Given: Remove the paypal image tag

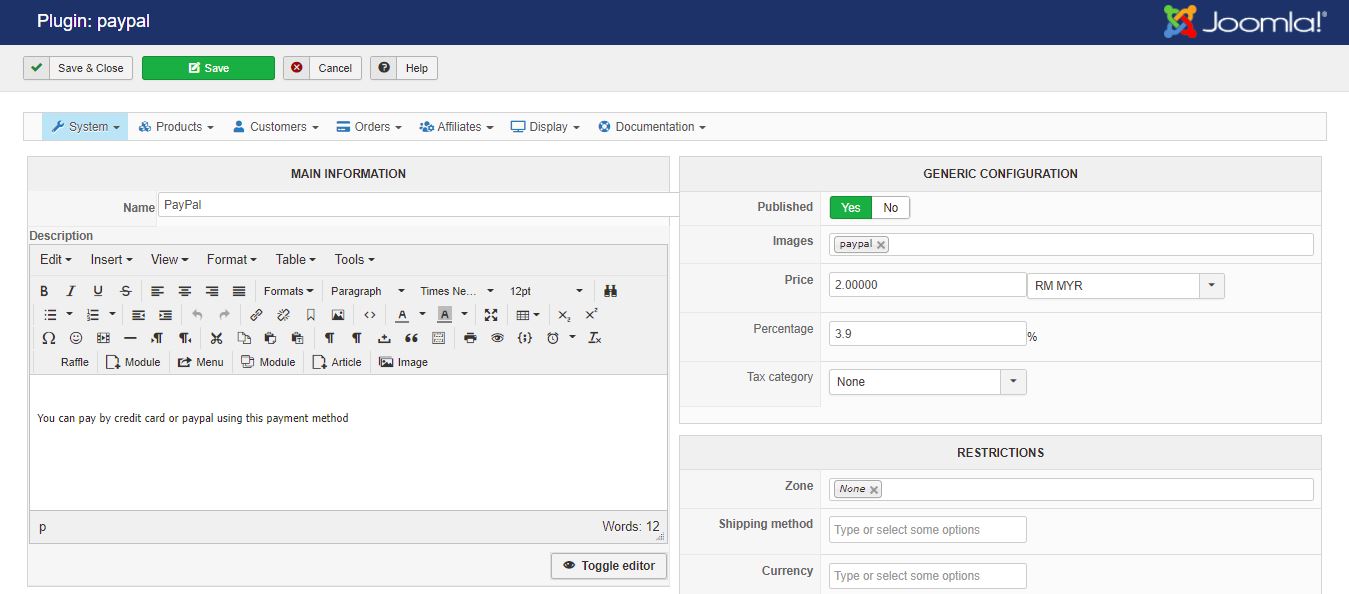Looking at the screenshot, I should point(881,245).
